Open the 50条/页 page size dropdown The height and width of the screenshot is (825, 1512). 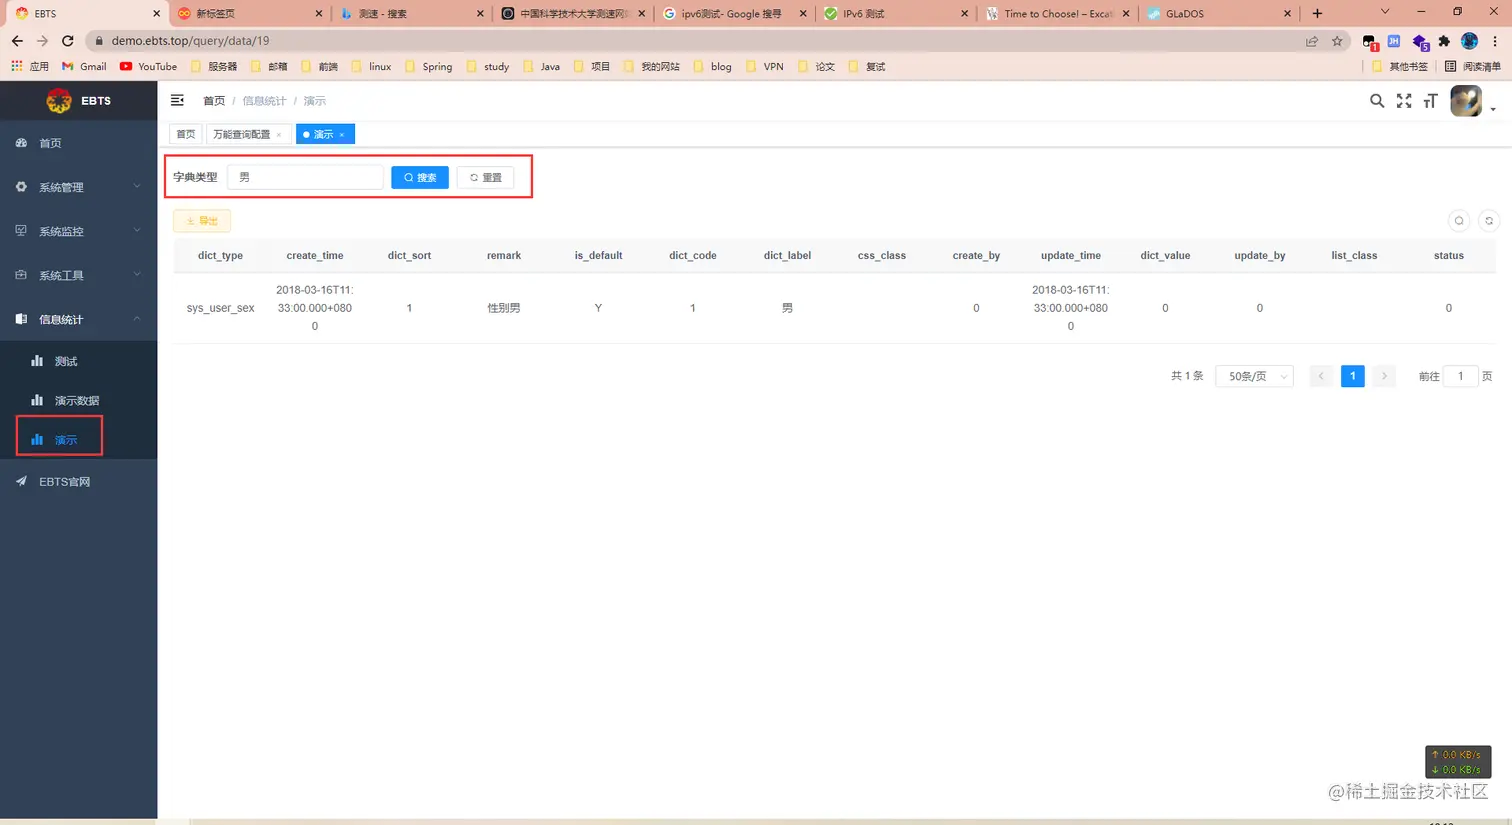click(x=1255, y=376)
